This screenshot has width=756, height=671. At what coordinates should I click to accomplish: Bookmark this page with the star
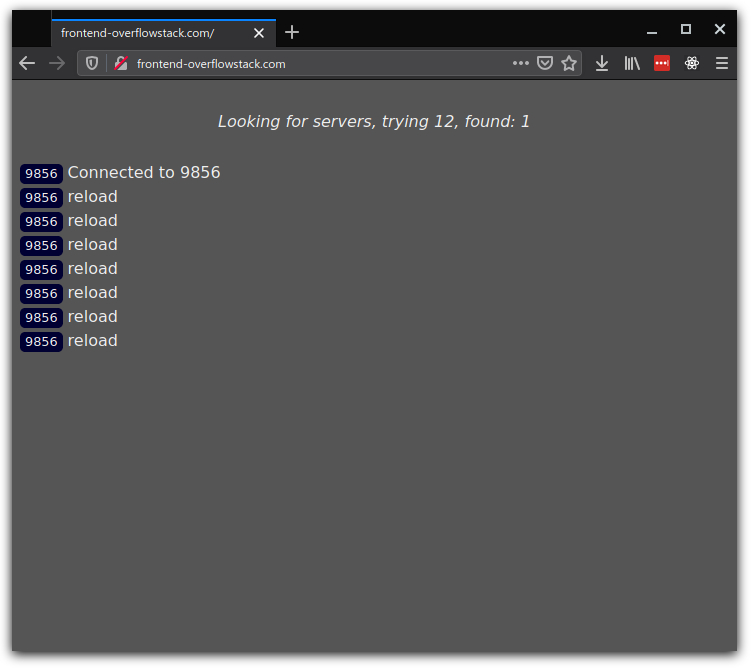[569, 63]
